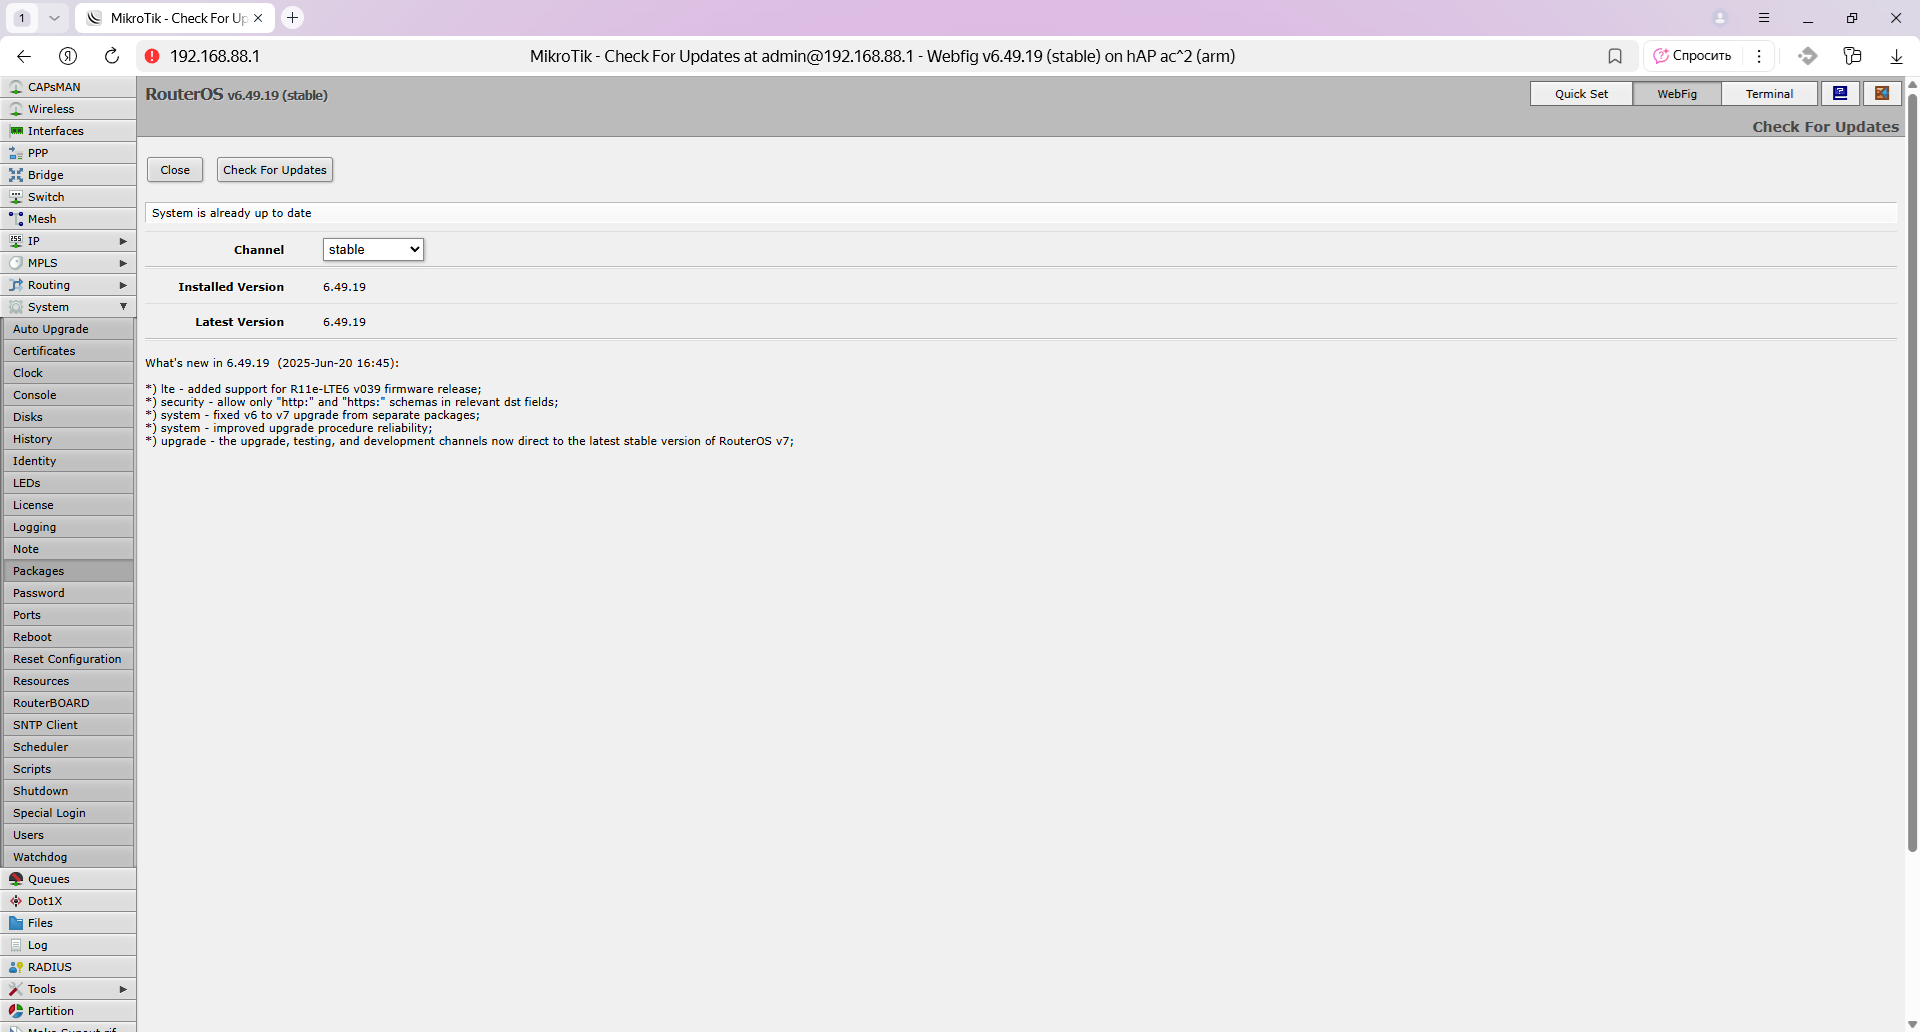
Task: Open the Partition section
Action: [x=68, y=1011]
